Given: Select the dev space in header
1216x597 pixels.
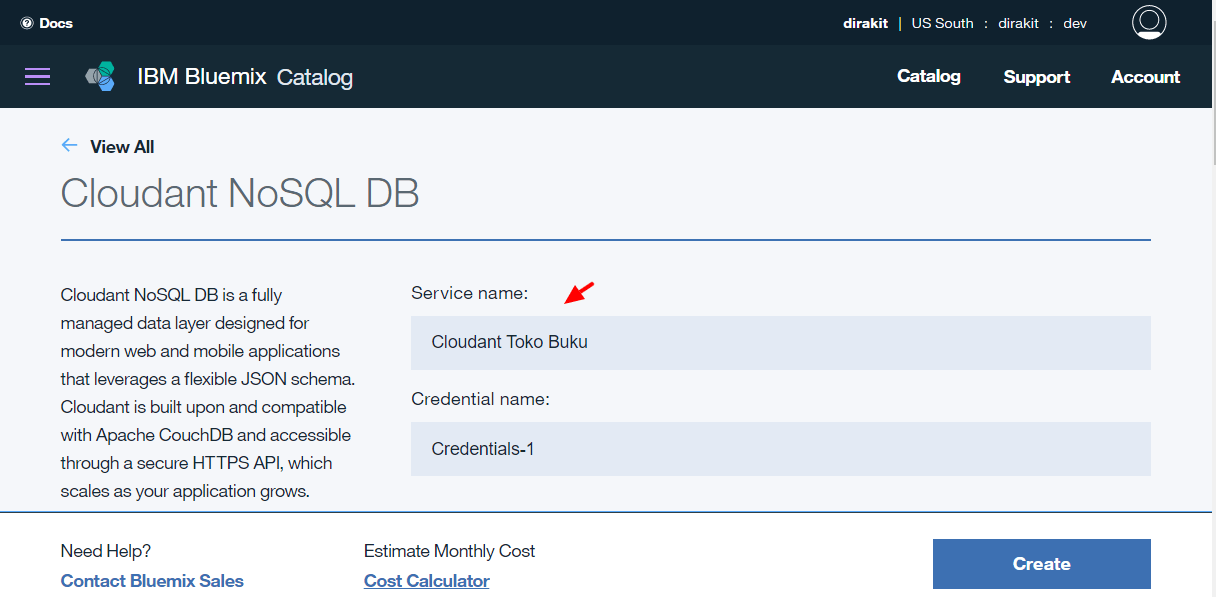Looking at the screenshot, I should [x=1075, y=23].
